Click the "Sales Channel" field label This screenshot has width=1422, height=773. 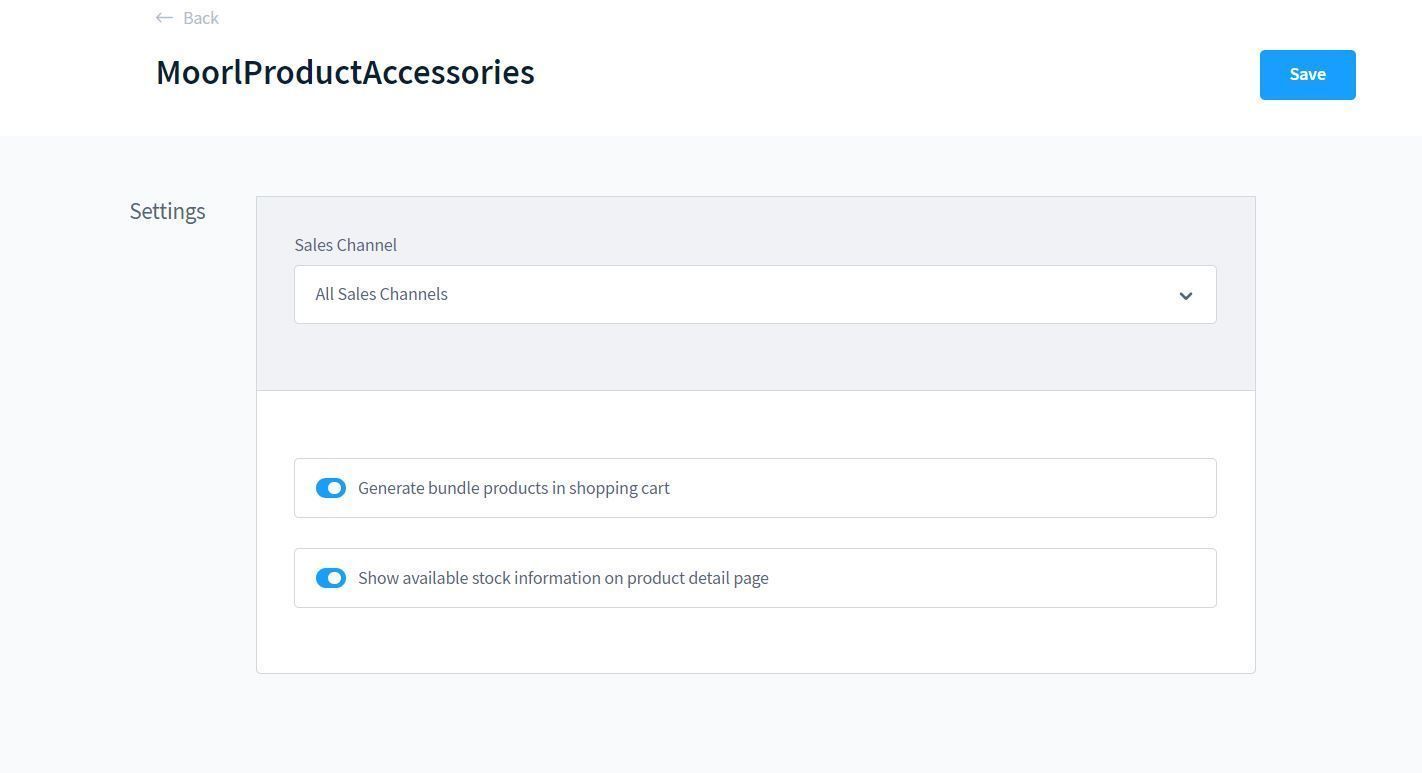[x=345, y=245]
